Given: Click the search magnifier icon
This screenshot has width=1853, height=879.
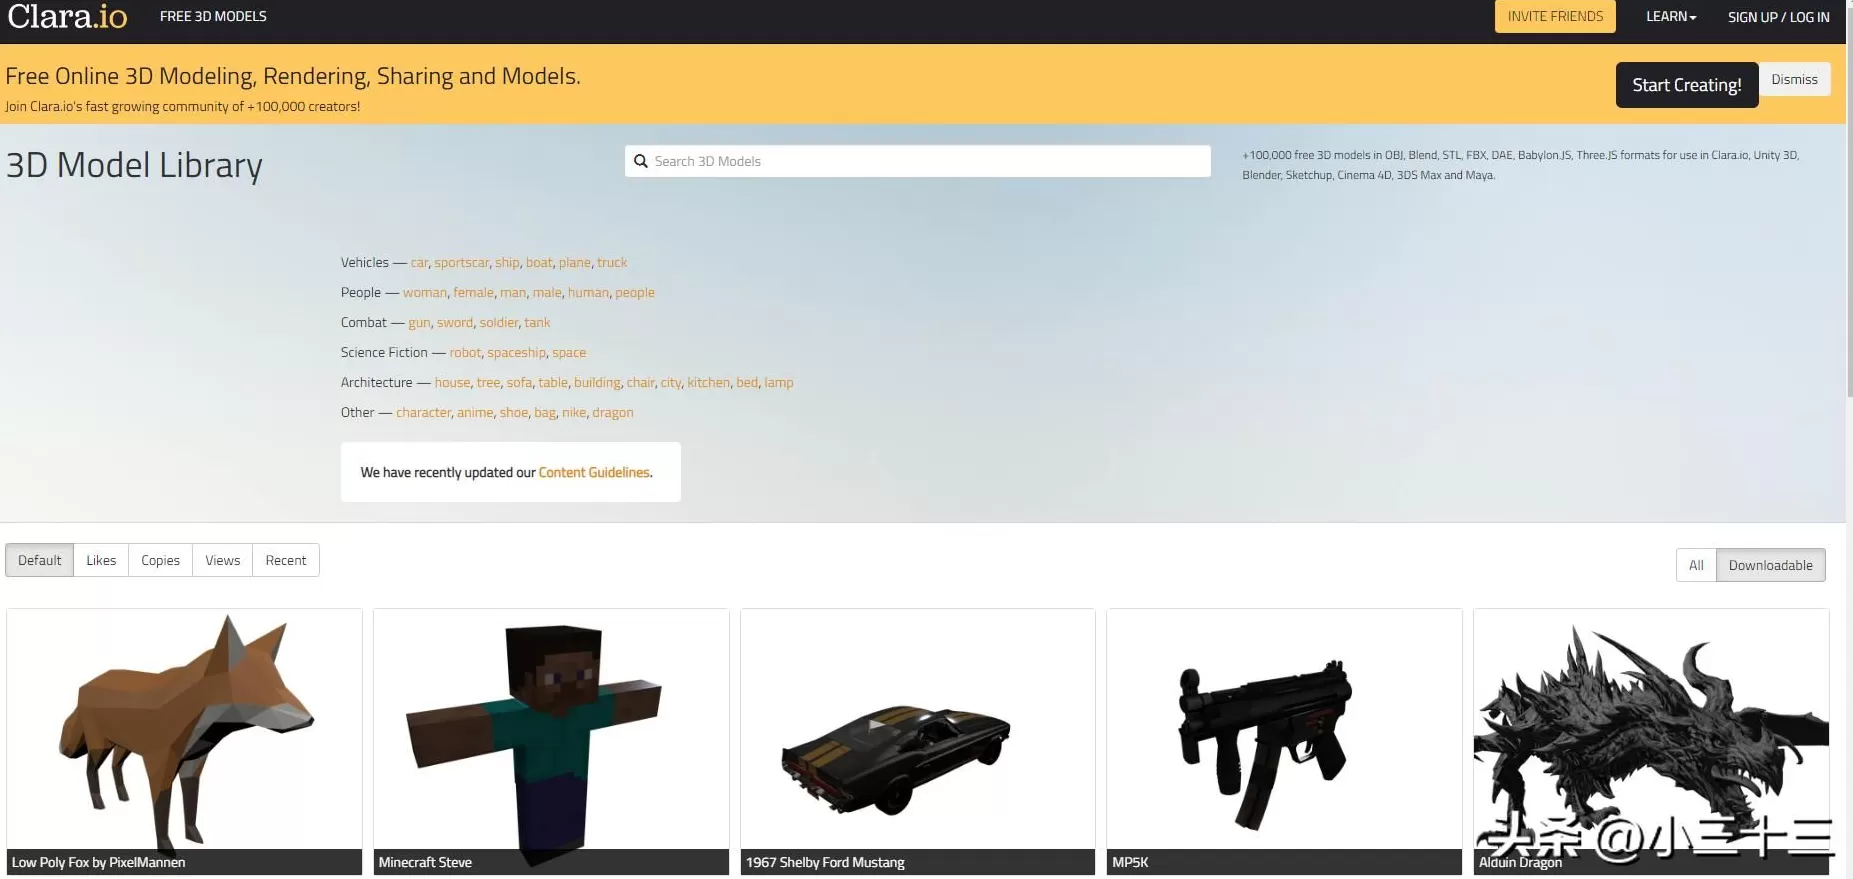Looking at the screenshot, I should click(x=641, y=161).
